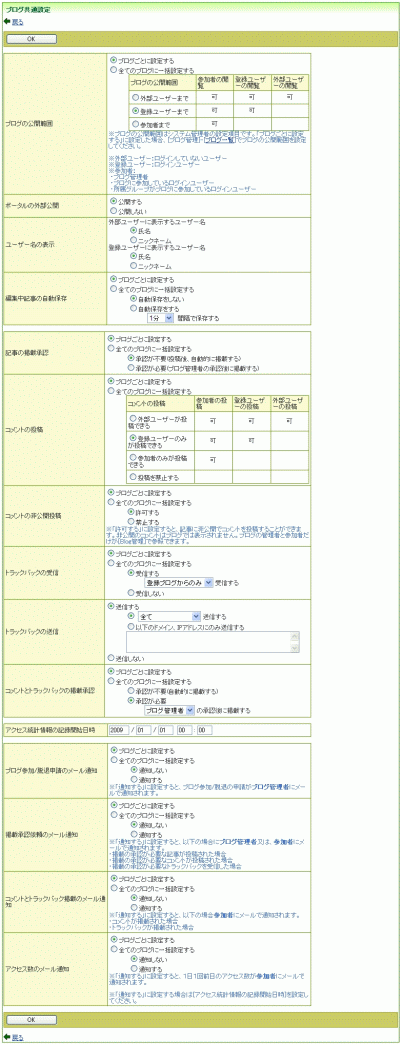
Task: Select 参加者まで for blog publication range
Action: pos(134,124)
